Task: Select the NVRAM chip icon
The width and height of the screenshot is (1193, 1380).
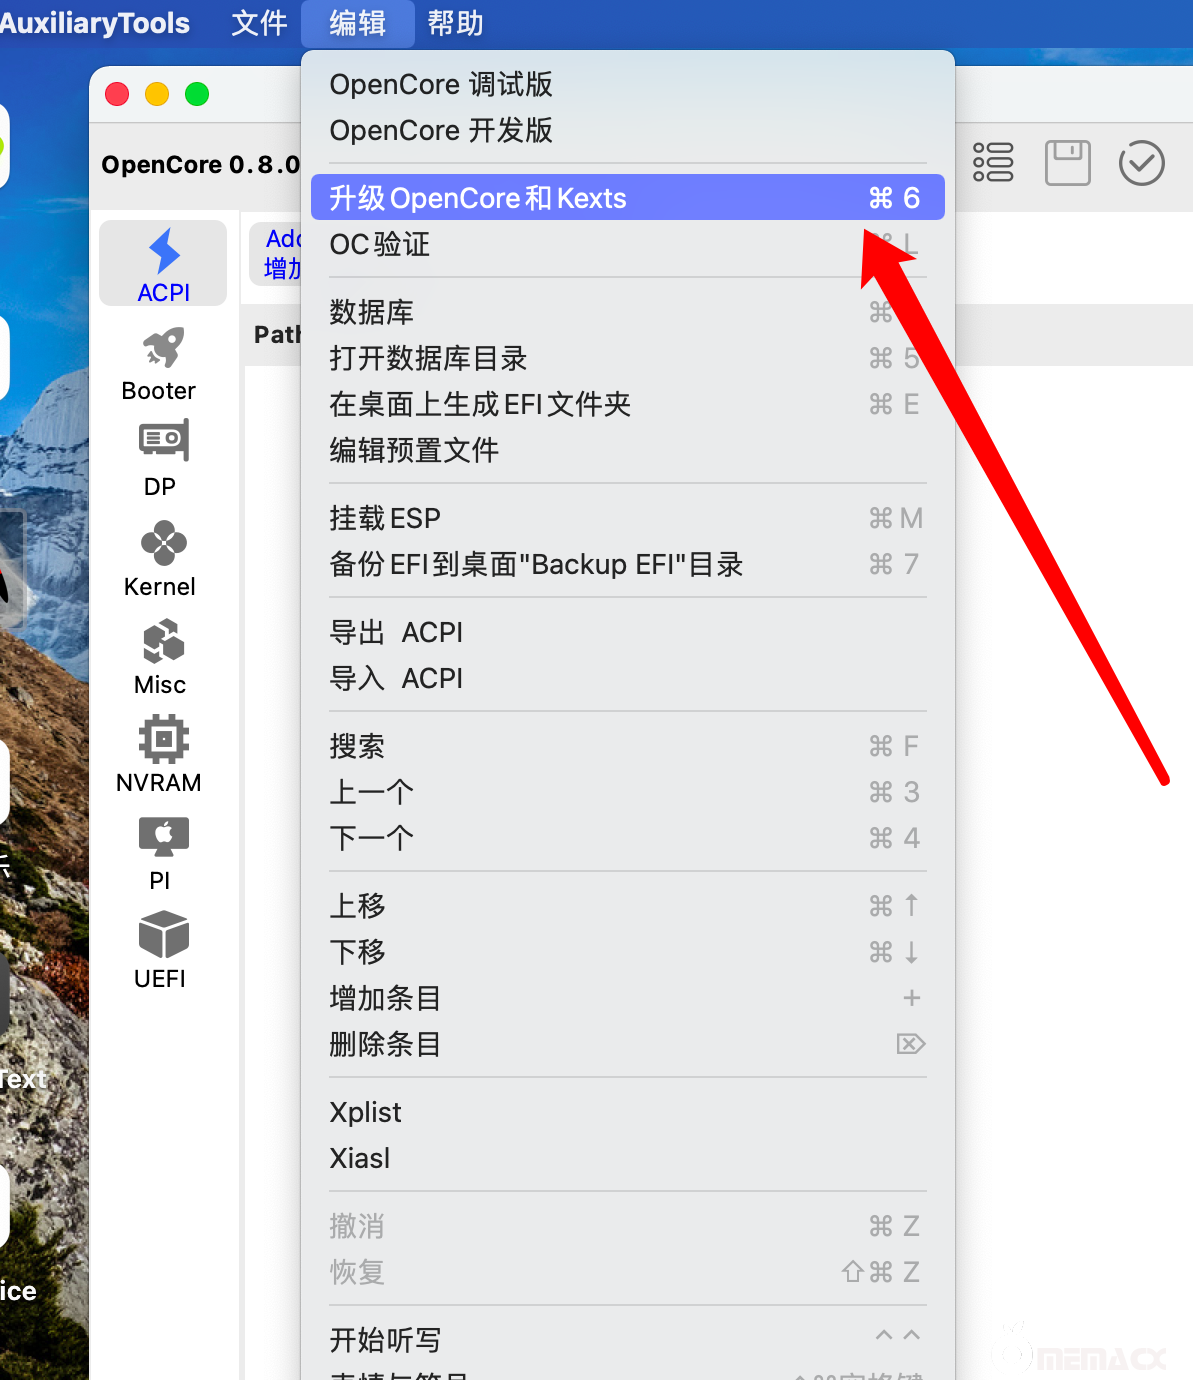Action: (x=162, y=740)
